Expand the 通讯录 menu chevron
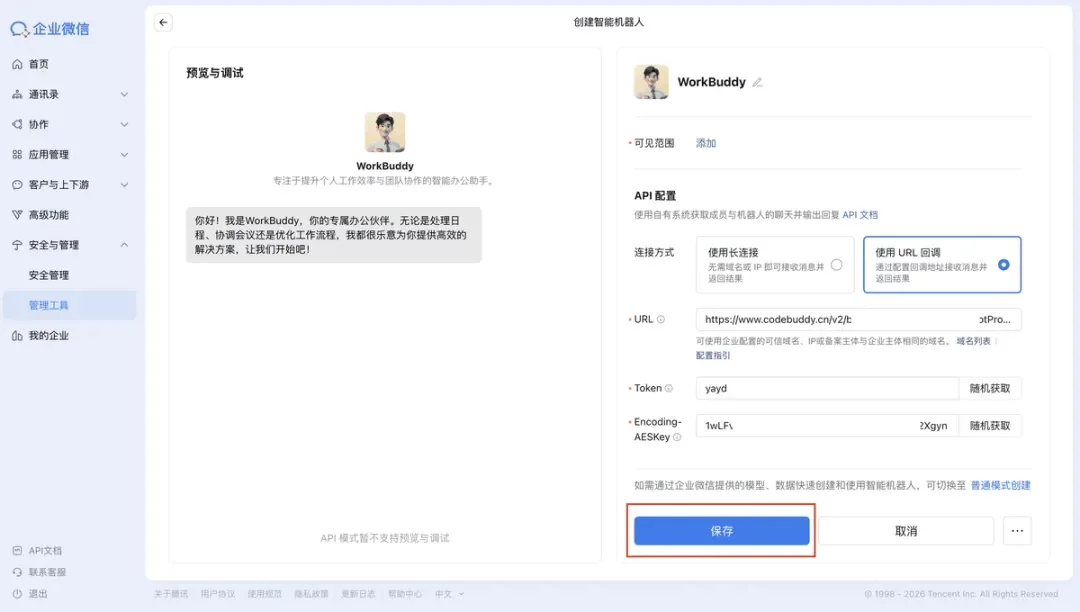Screen dimensions: 1080x612 [x=124, y=94]
